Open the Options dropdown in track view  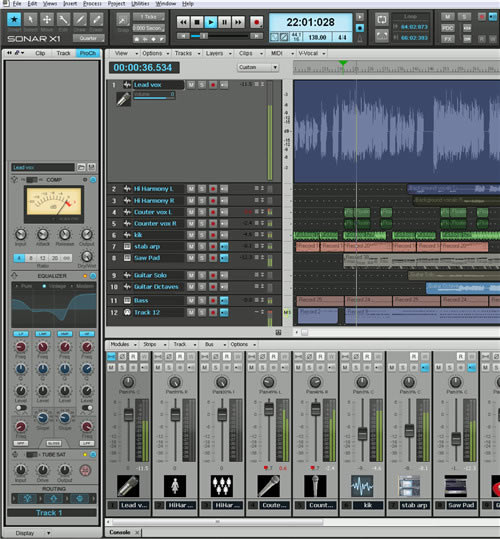pos(156,53)
